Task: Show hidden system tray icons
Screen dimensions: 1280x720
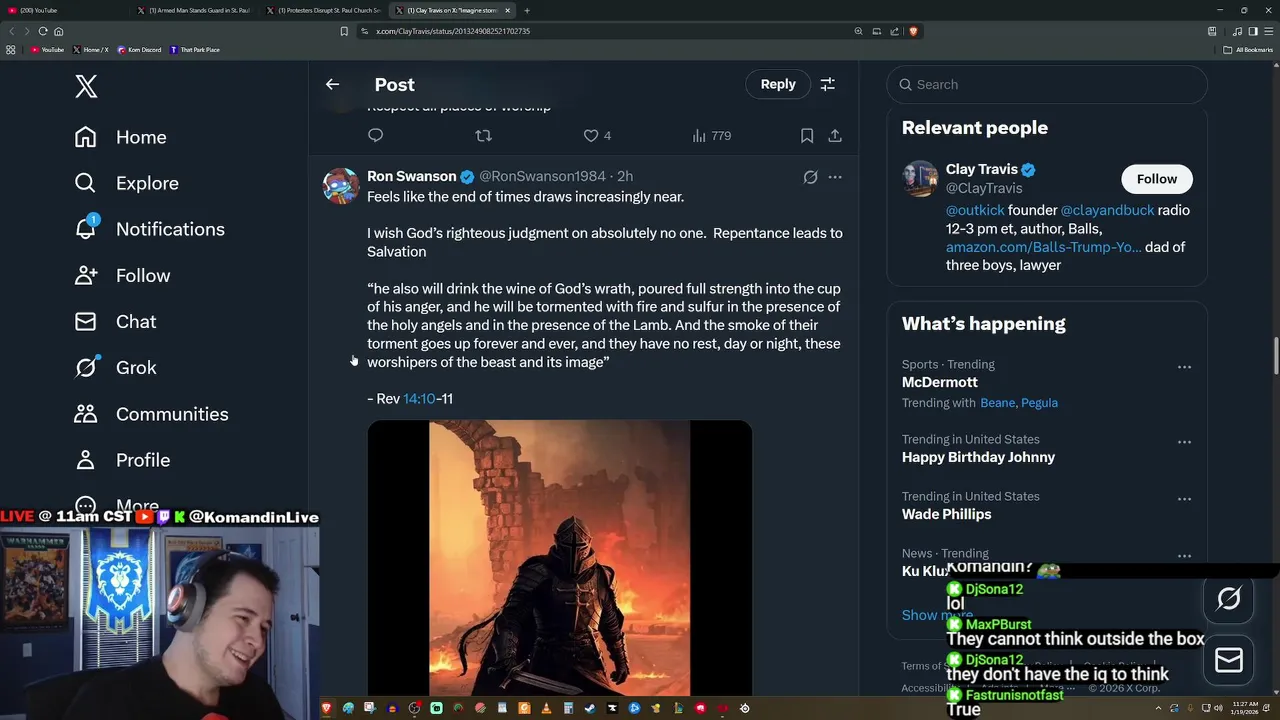Action: pyautogui.click(x=1159, y=708)
